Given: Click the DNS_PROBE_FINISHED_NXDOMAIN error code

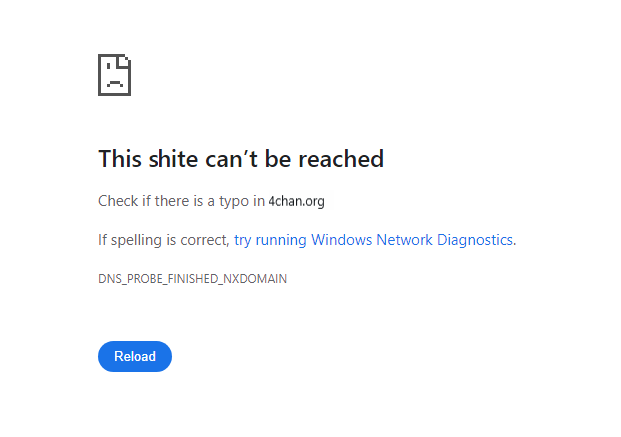Looking at the screenshot, I should tap(192, 279).
